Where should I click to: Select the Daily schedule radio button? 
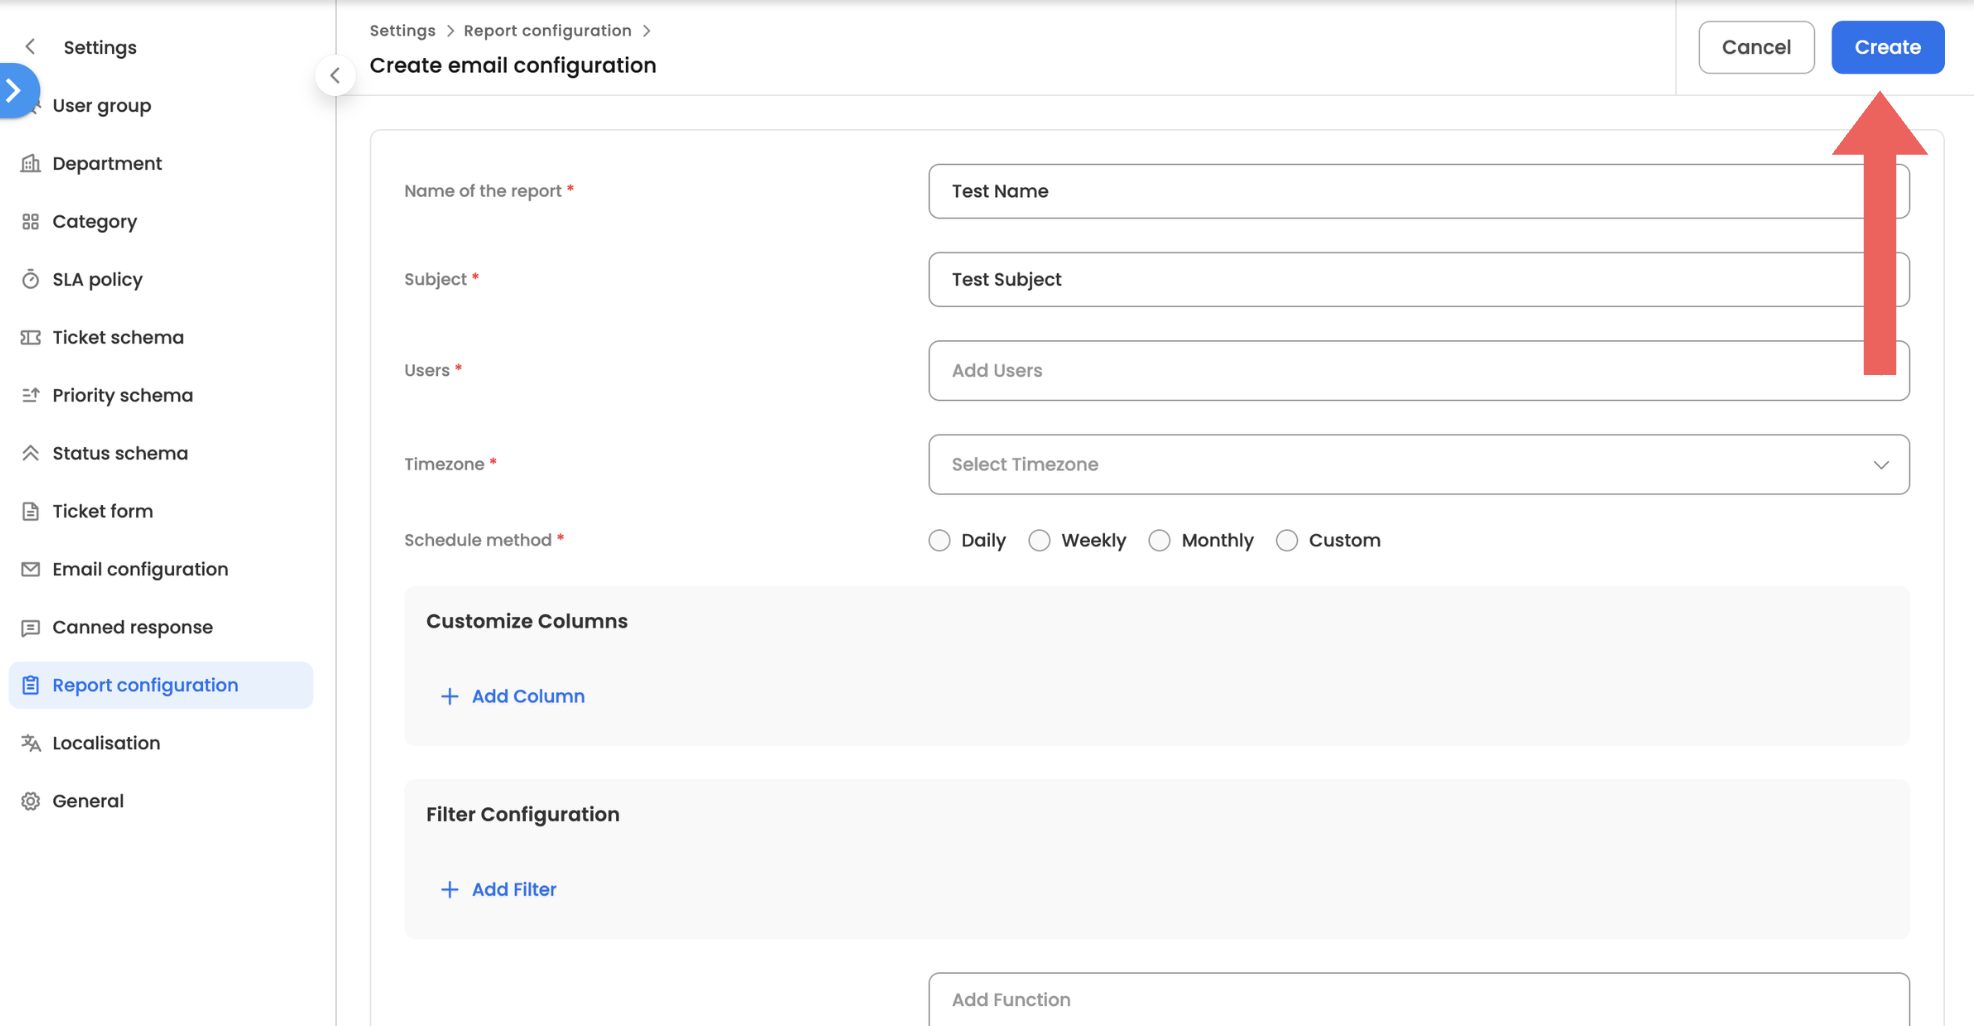coord(939,540)
